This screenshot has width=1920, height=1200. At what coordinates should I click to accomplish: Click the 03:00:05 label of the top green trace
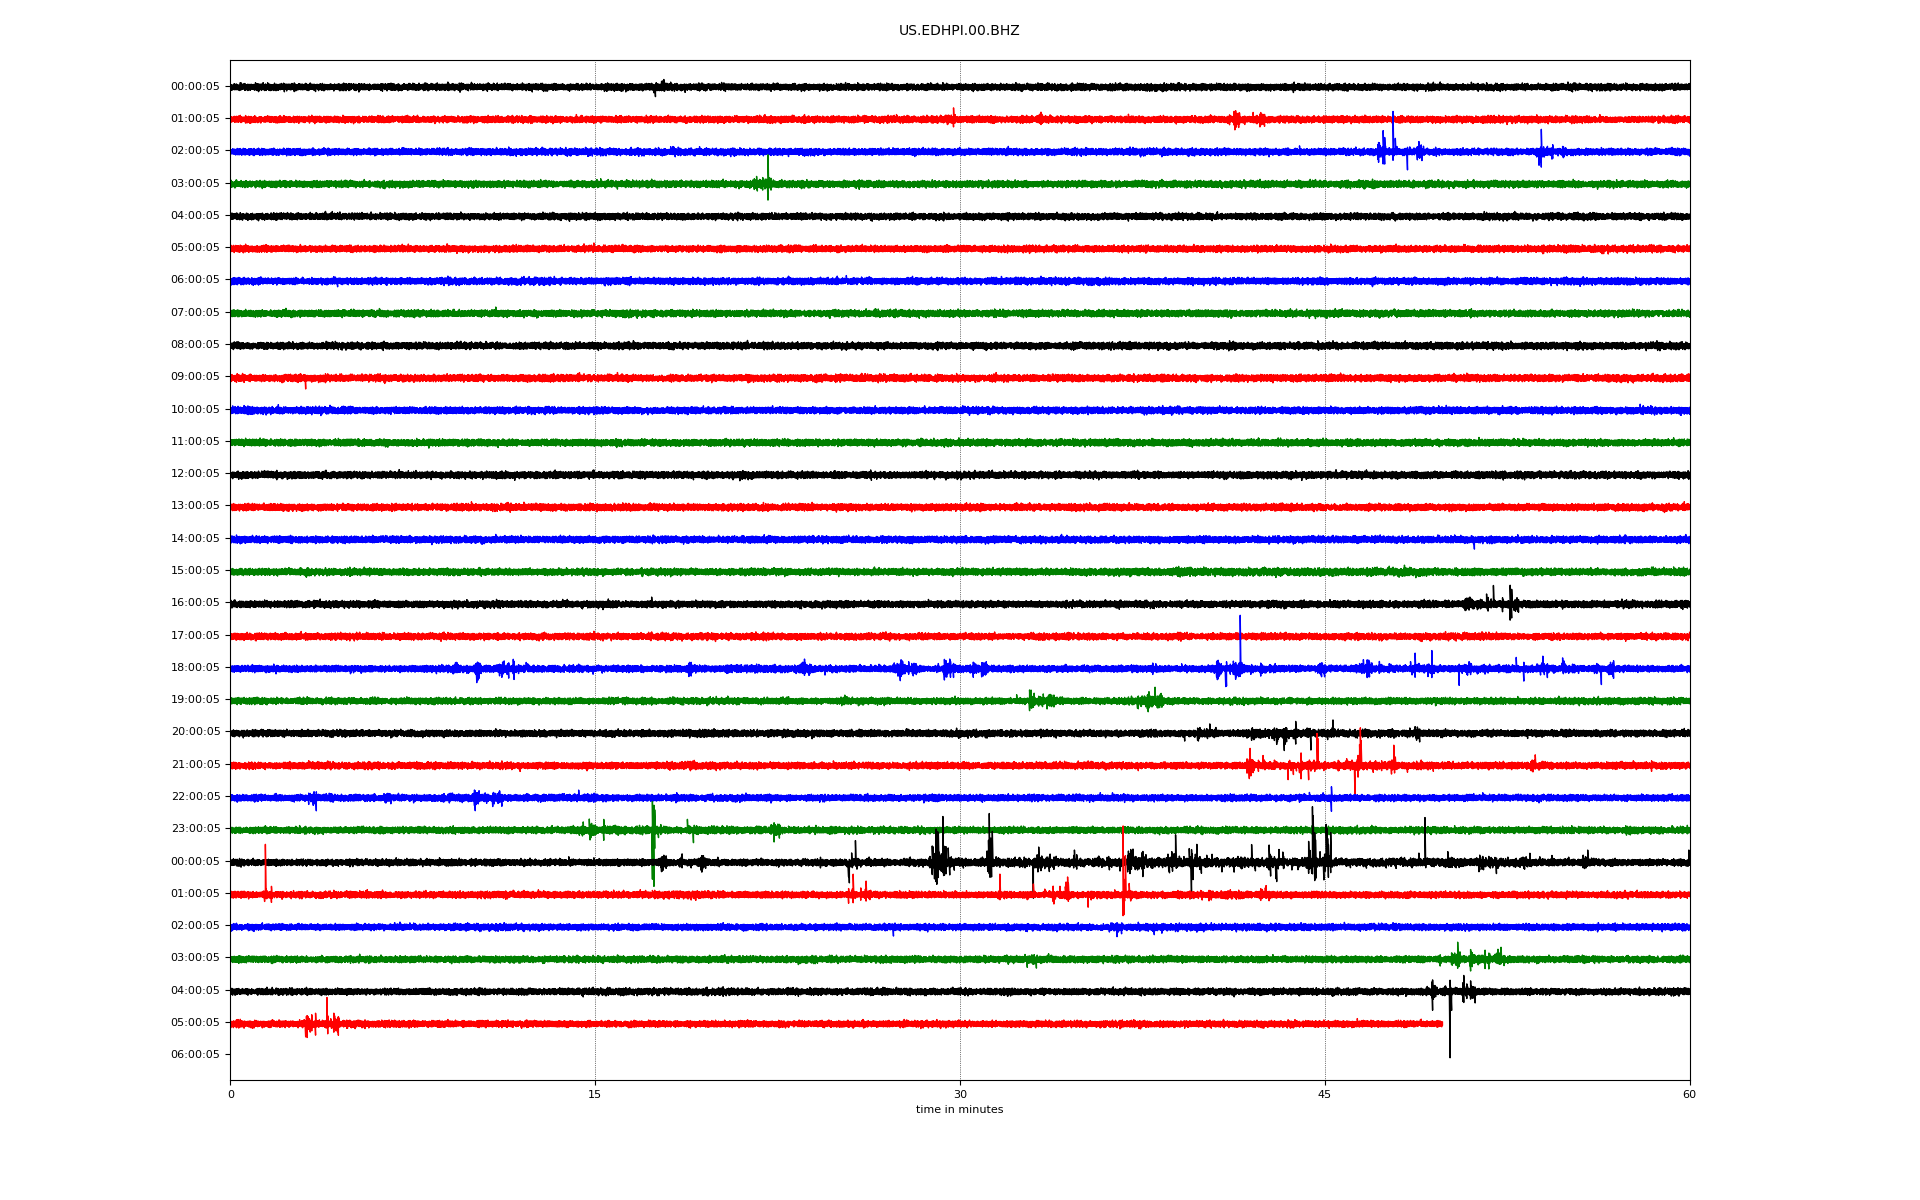click(195, 184)
